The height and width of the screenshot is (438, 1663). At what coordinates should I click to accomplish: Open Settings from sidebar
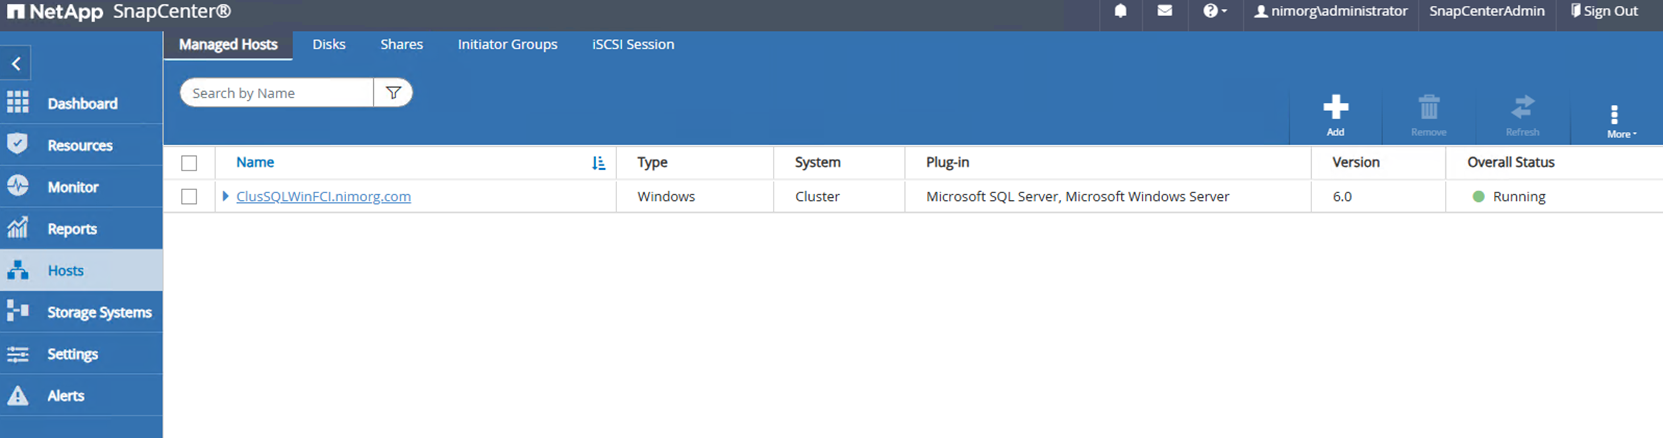pos(72,354)
